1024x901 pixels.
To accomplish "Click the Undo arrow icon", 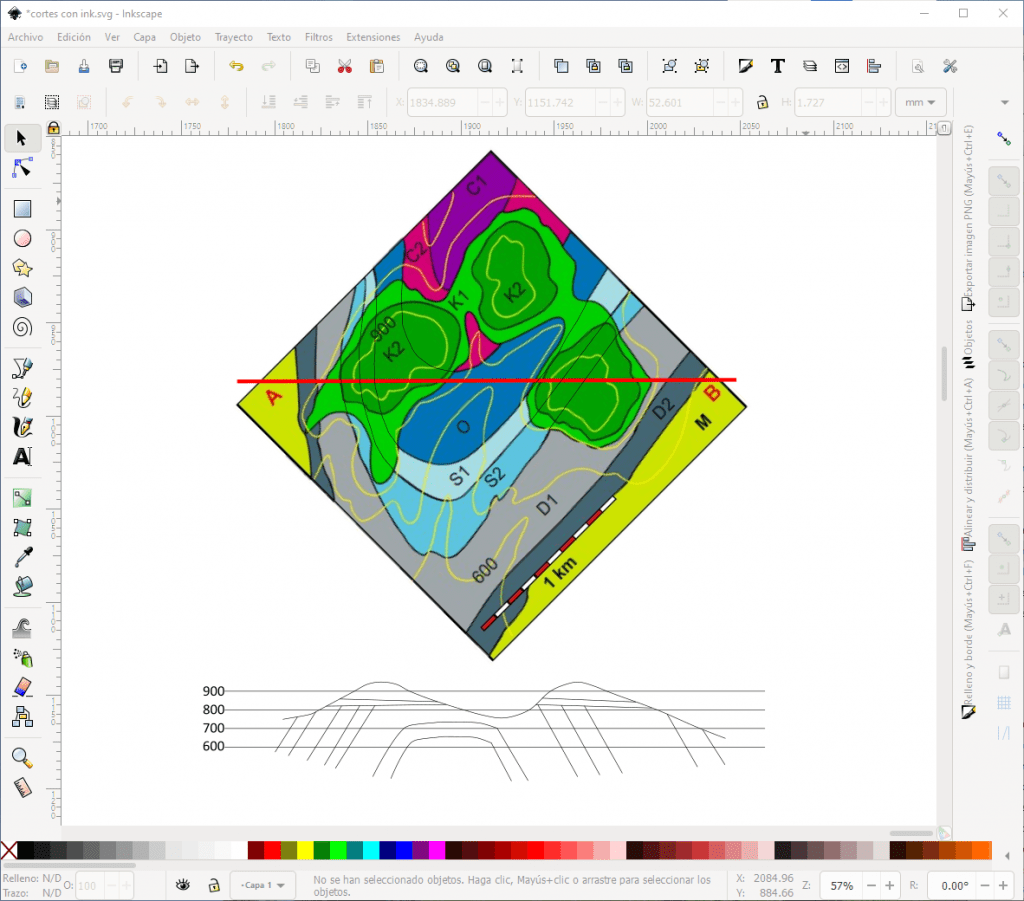I will pyautogui.click(x=236, y=66).
